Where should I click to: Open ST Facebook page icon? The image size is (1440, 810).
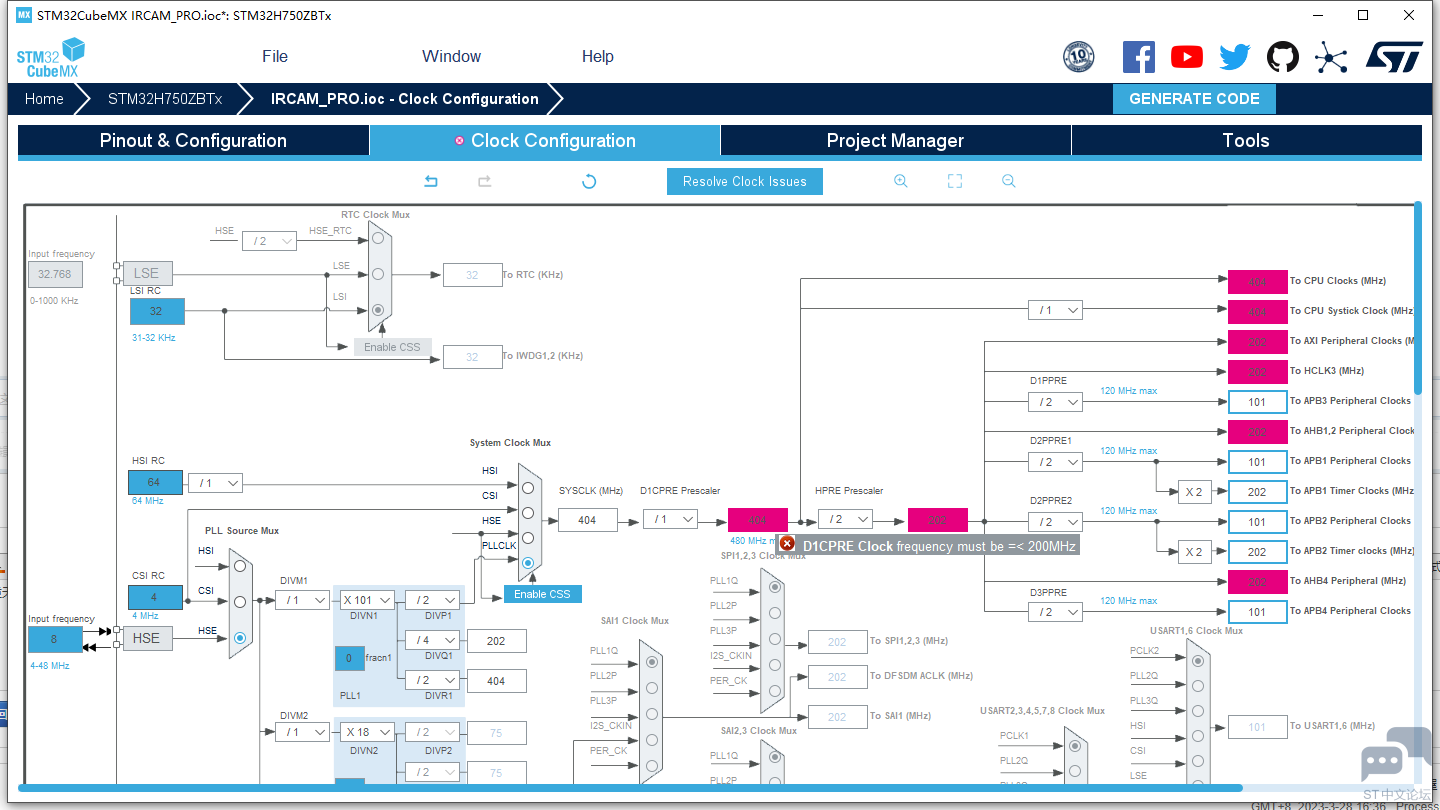point(1139,57)
